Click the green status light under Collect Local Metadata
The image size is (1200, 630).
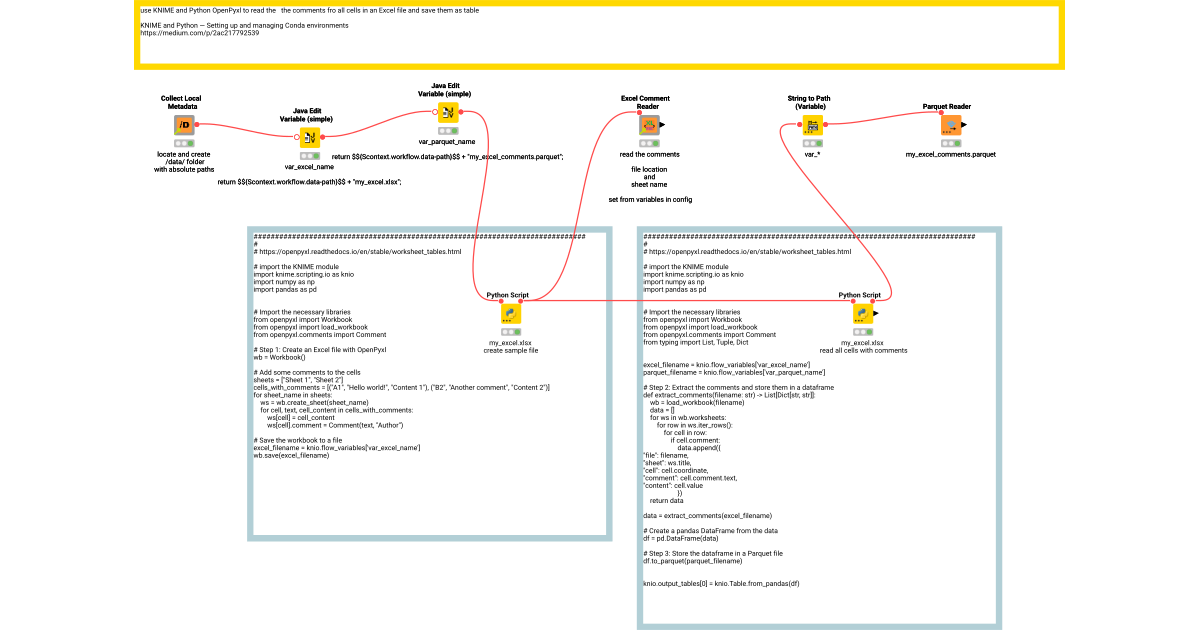191,142
